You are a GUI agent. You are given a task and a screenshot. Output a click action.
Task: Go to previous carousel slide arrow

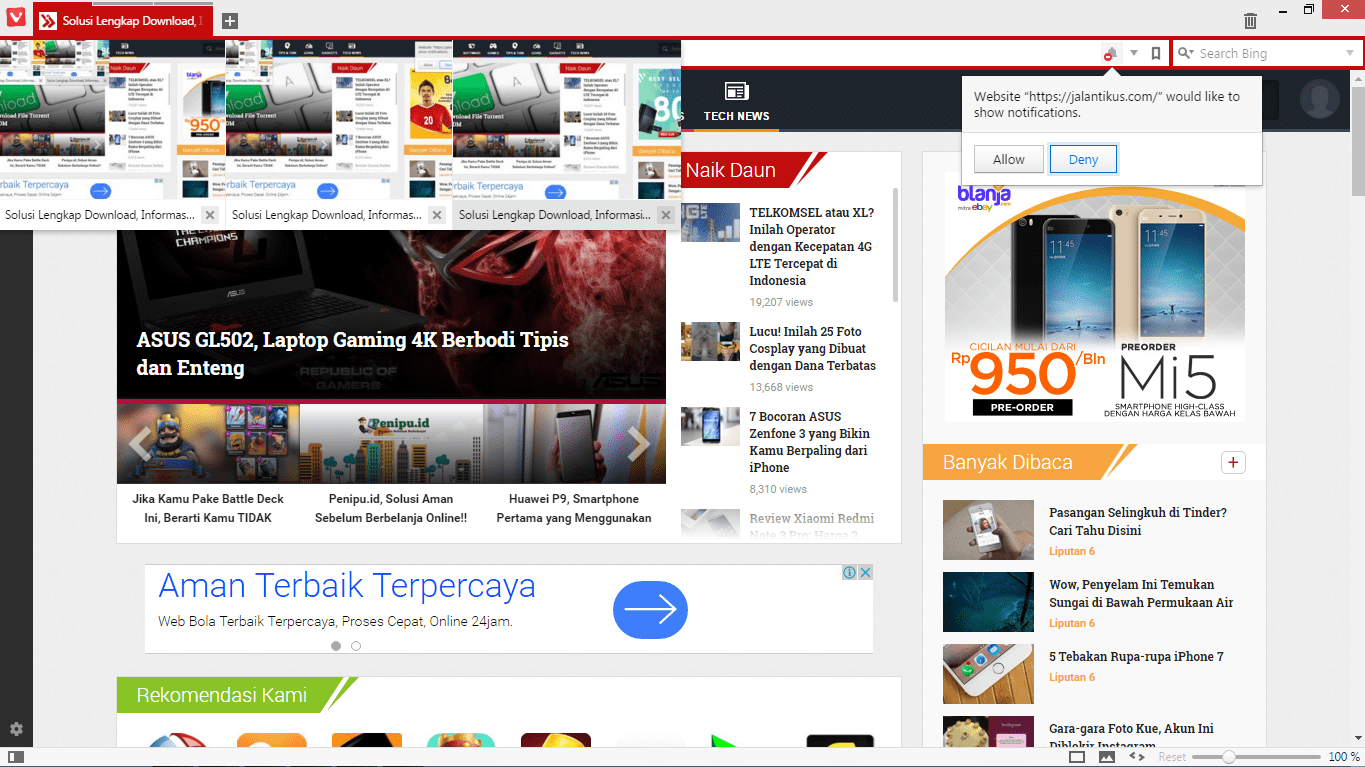click(141, 443)
